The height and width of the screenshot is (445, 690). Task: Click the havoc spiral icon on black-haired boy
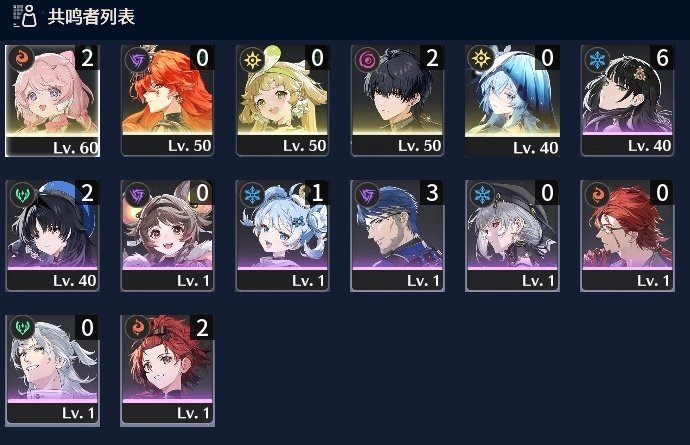[367, 59]
